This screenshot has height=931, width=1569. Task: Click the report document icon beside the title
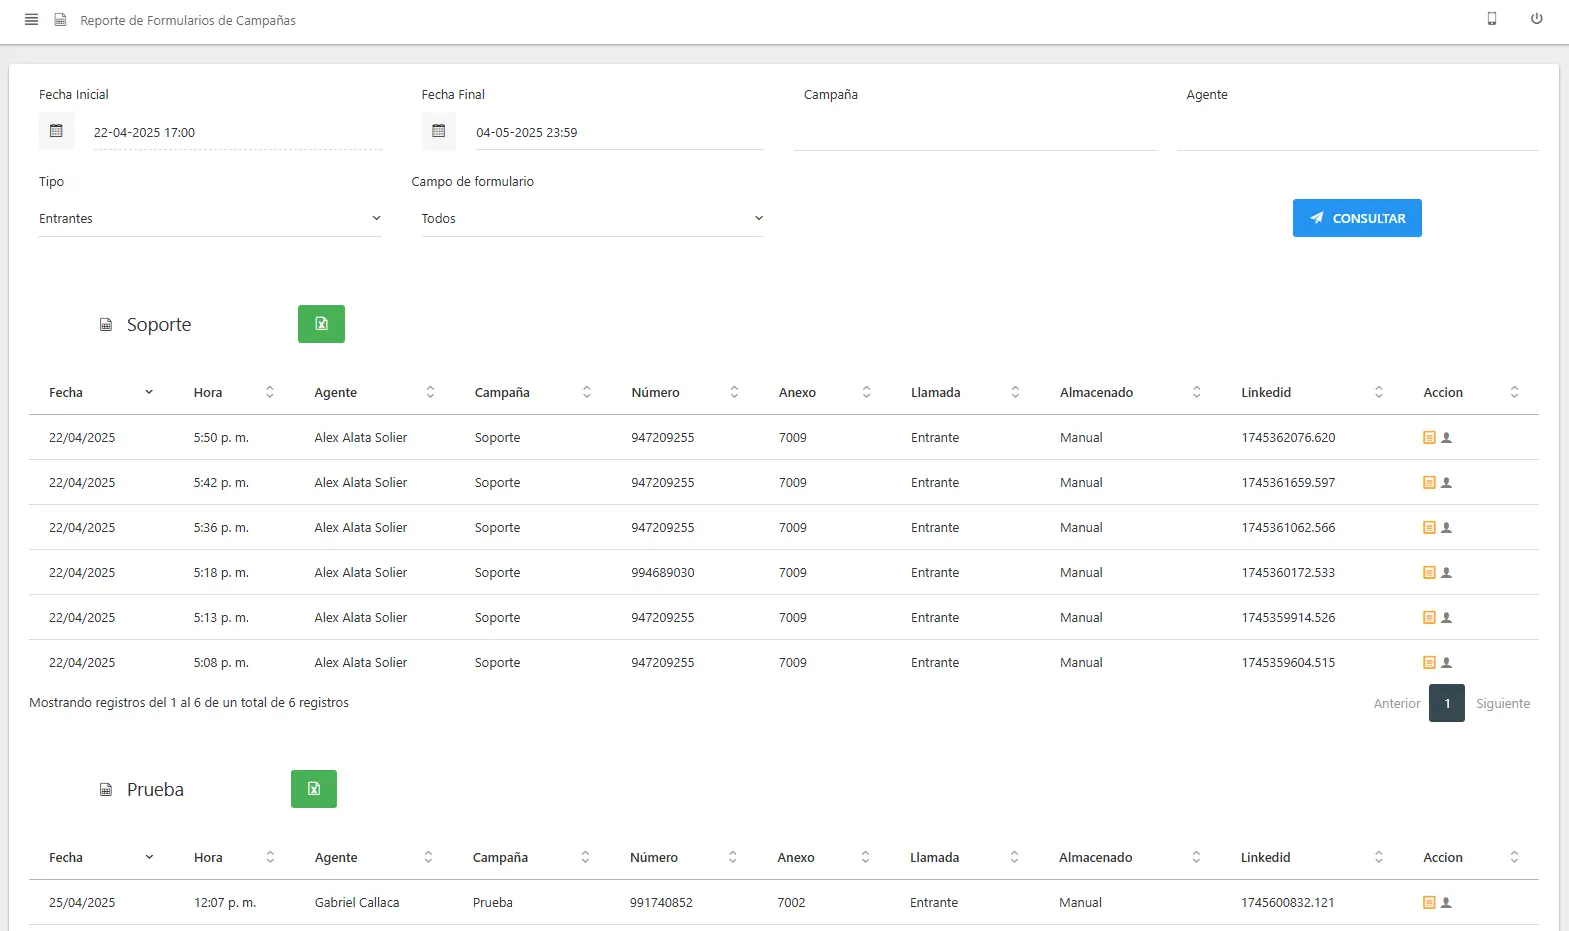click(60, 19)
